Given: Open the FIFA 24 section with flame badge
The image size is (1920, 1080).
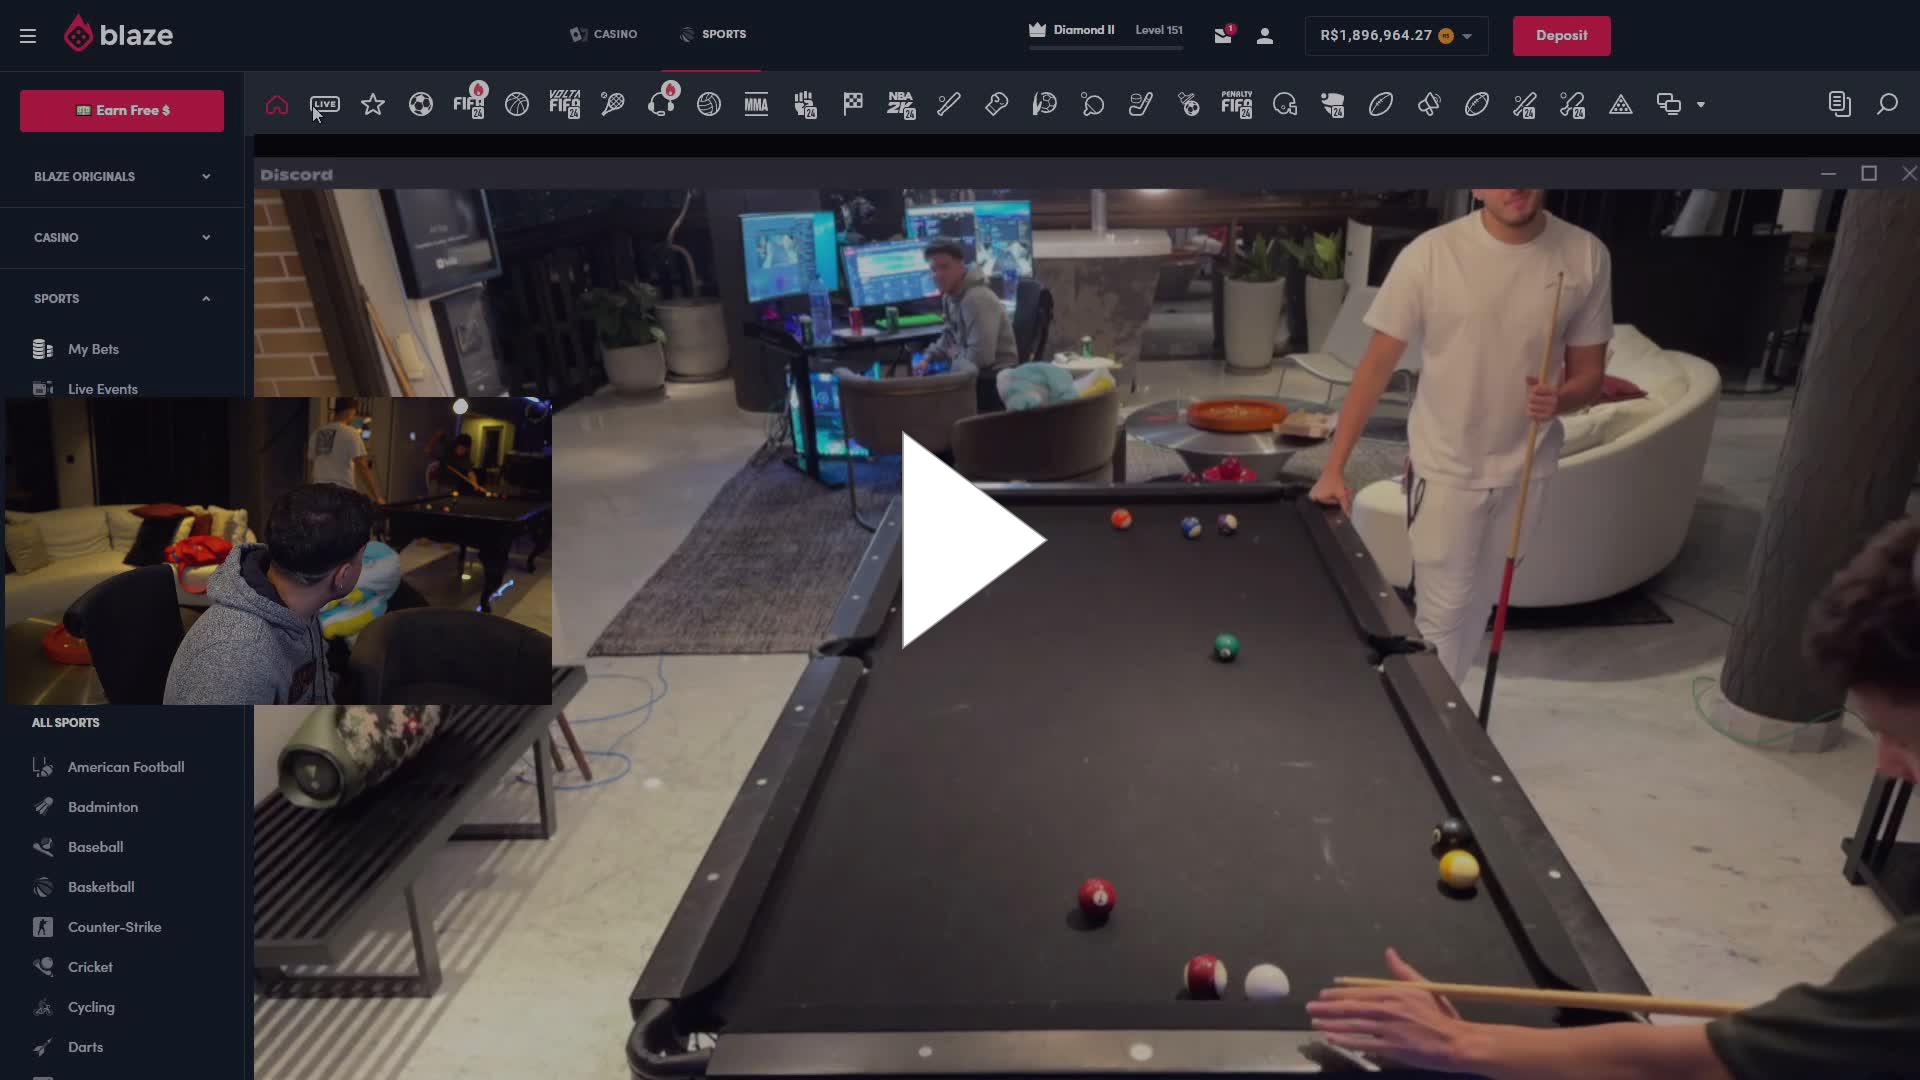Looking at the screenshot, I should 469,104.
